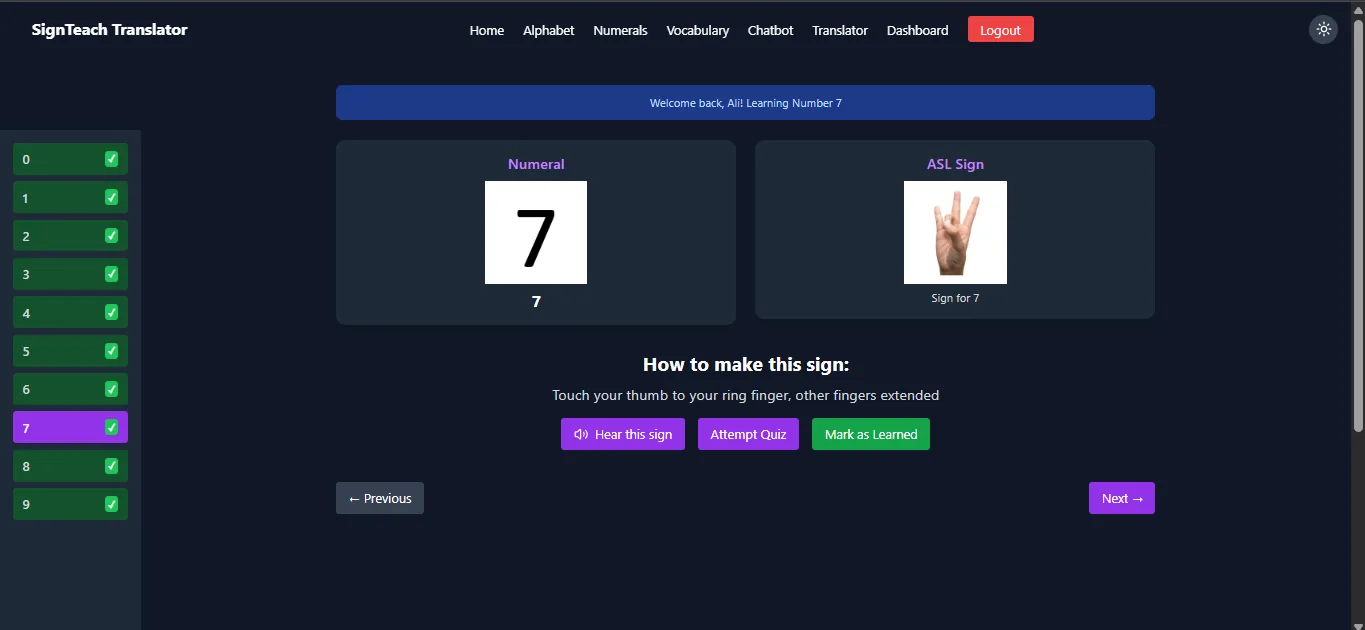1365x630 pixels.
Task: Click the 'Welcome back, Ali!' banner
Action: point(745,103)
